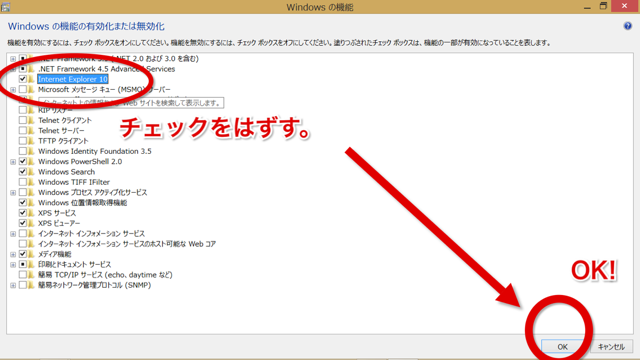Select the Windows TIFF IFilter label
The image size is (640, 360).
[x=74, y=182]
